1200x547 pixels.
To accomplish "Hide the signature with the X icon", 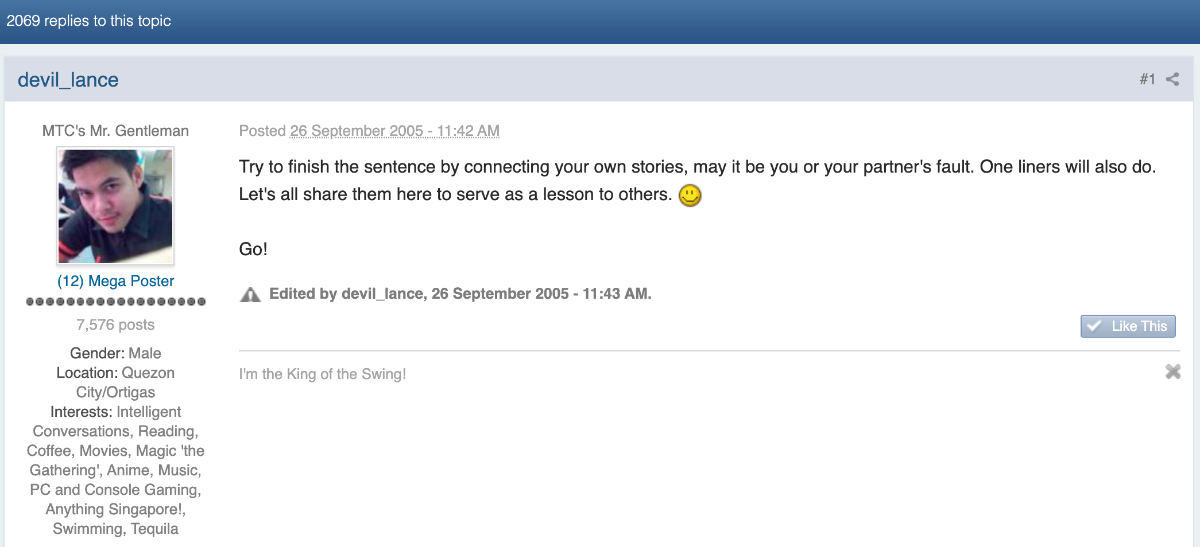I will (x=1173, y=372).
